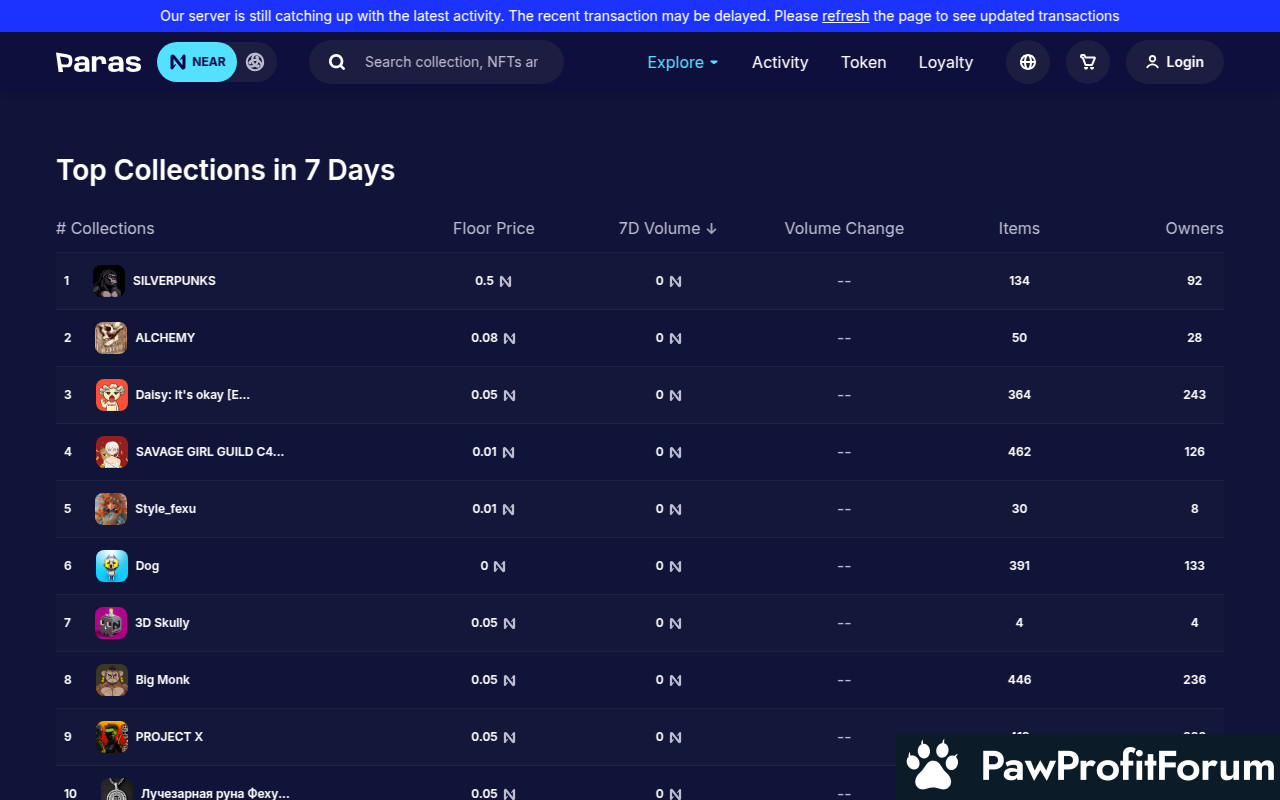Screen dimensions: 1280x800
Task: Sort by 7D Volume column
Action: pos(667,228)
